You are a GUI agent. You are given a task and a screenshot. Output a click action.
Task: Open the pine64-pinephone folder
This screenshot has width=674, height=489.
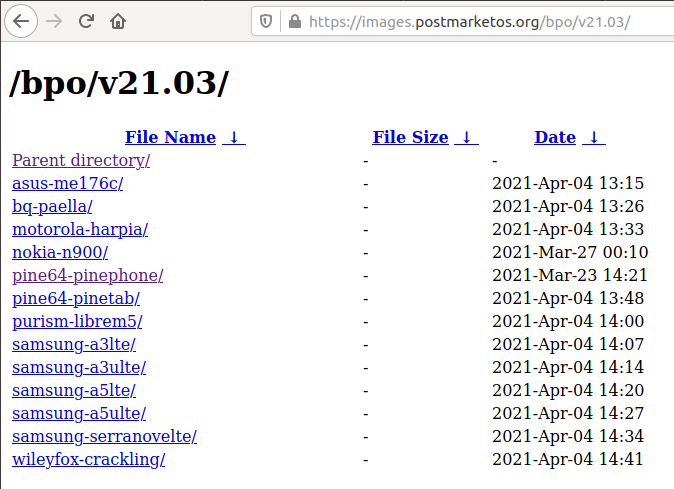tap(88, 275)
